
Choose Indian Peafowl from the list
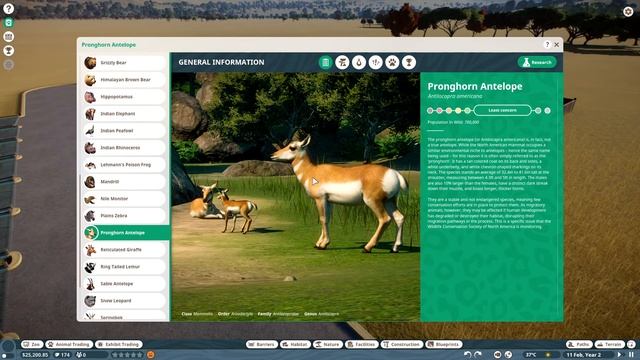click(124, 131)
